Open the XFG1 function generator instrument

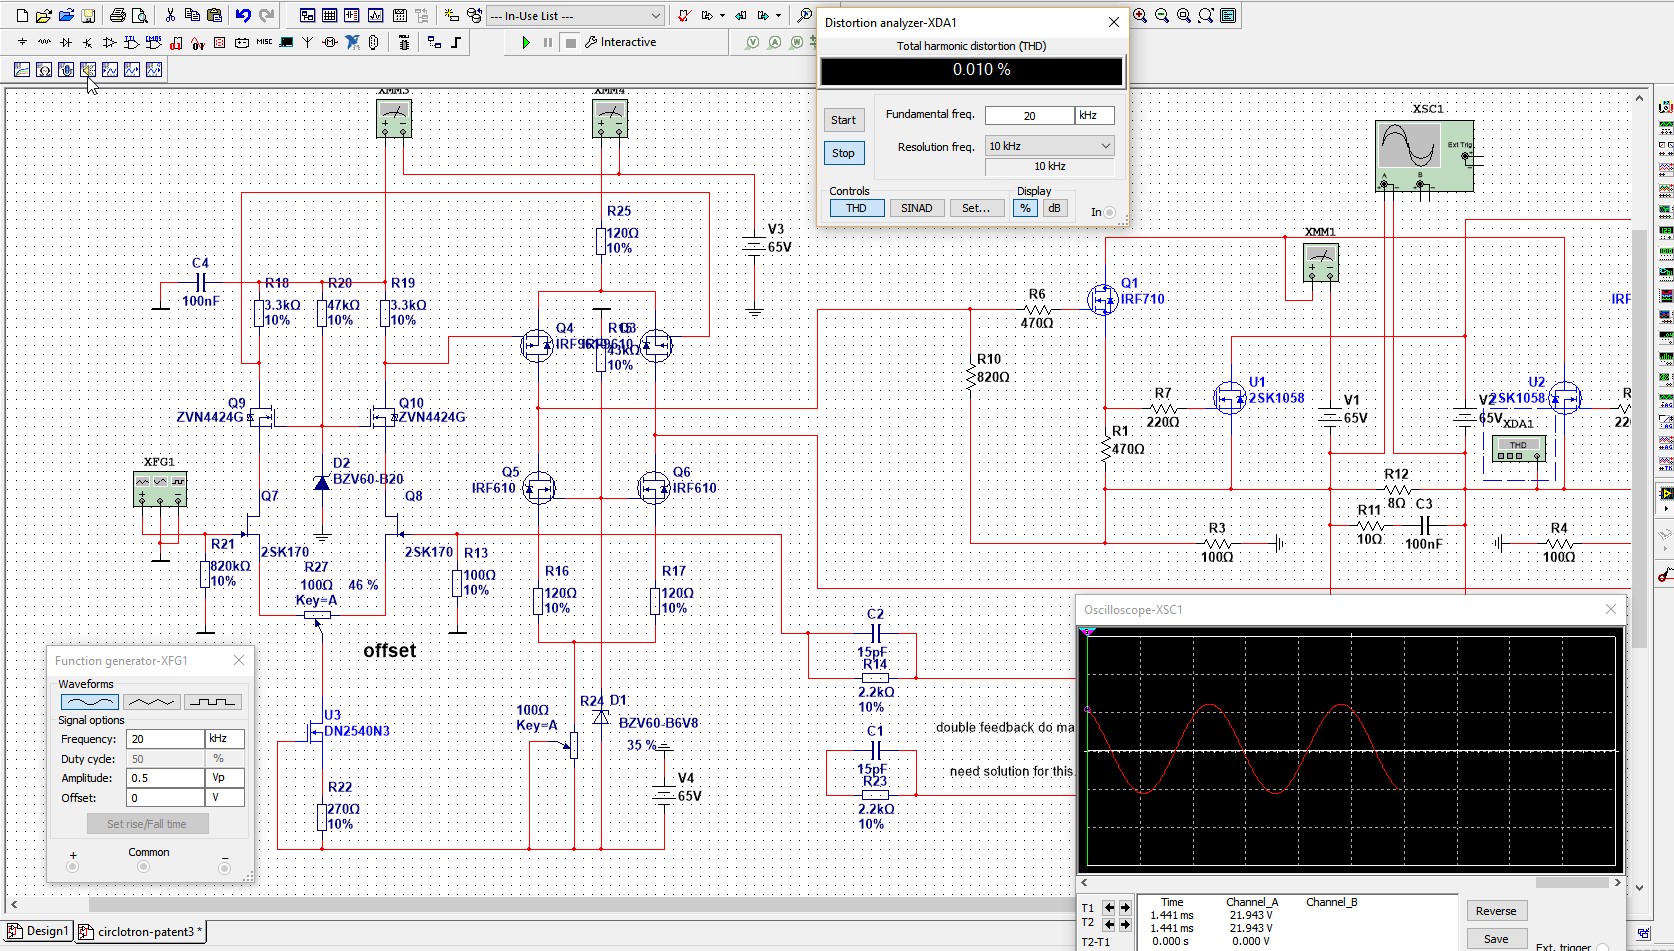pos(160,489)
